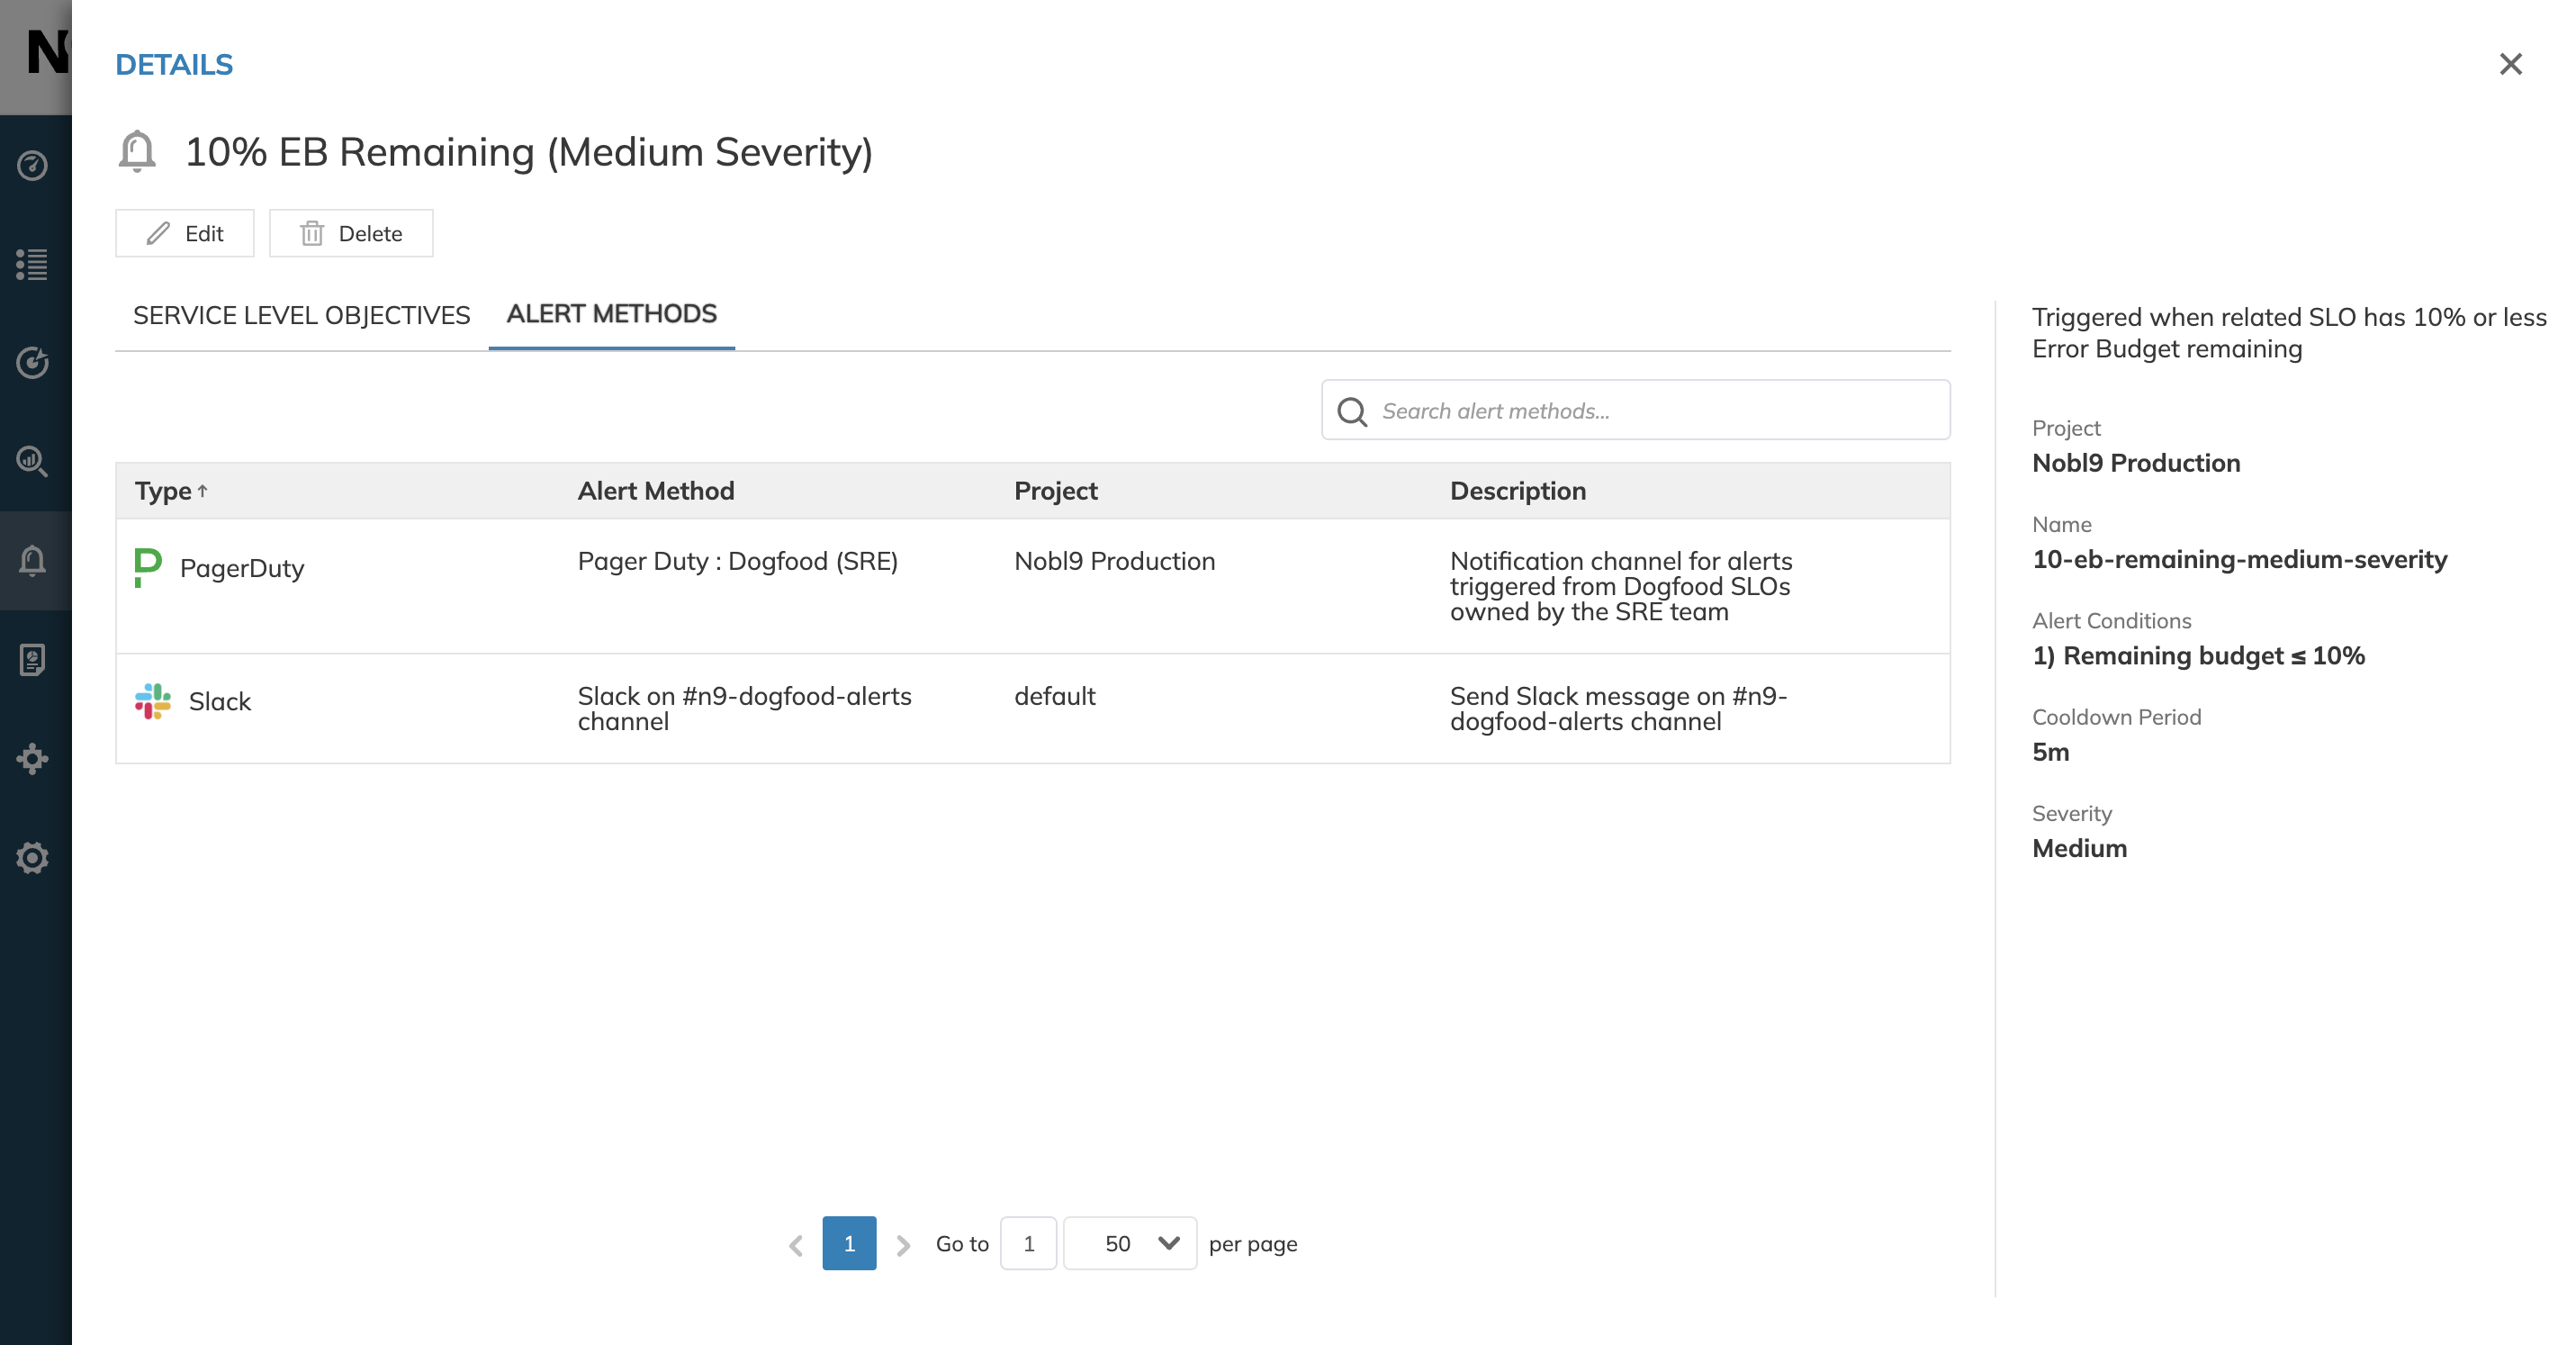This screenshot has height=1345, width=2576.
Task: Switch to the Service Level Objectives tab
Action: (301, 314)
